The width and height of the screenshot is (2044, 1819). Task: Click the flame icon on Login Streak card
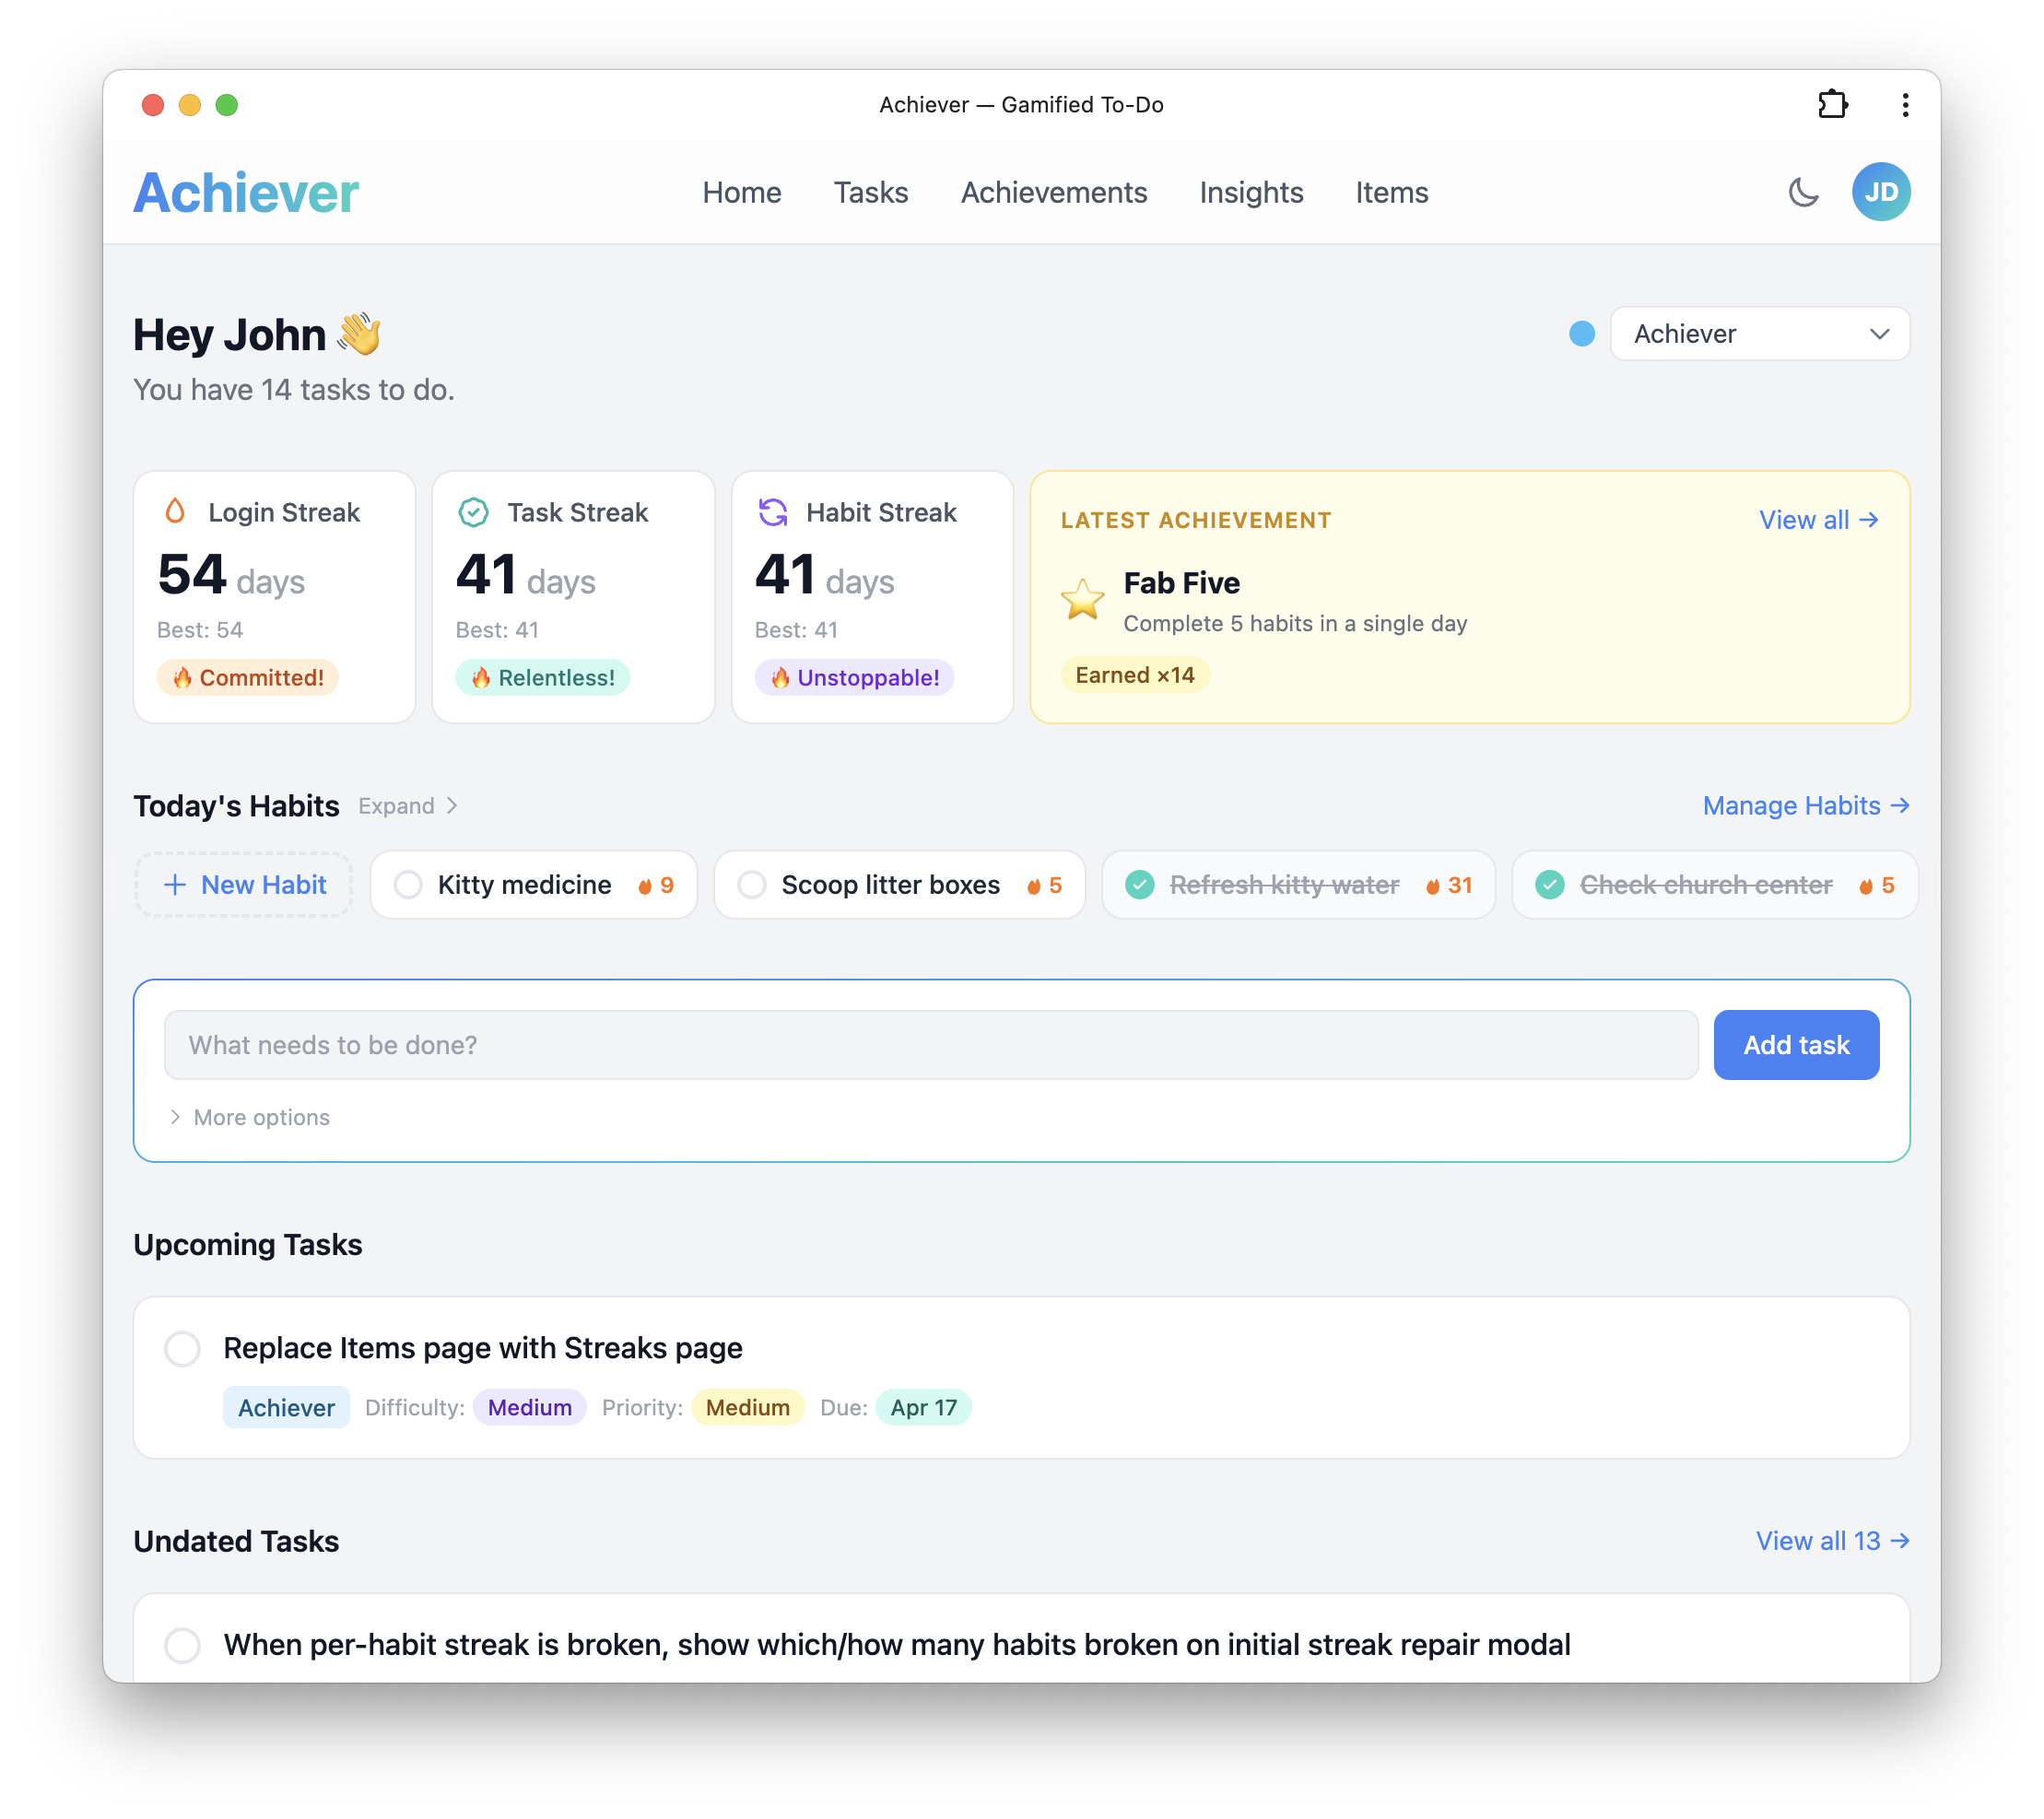175,511
